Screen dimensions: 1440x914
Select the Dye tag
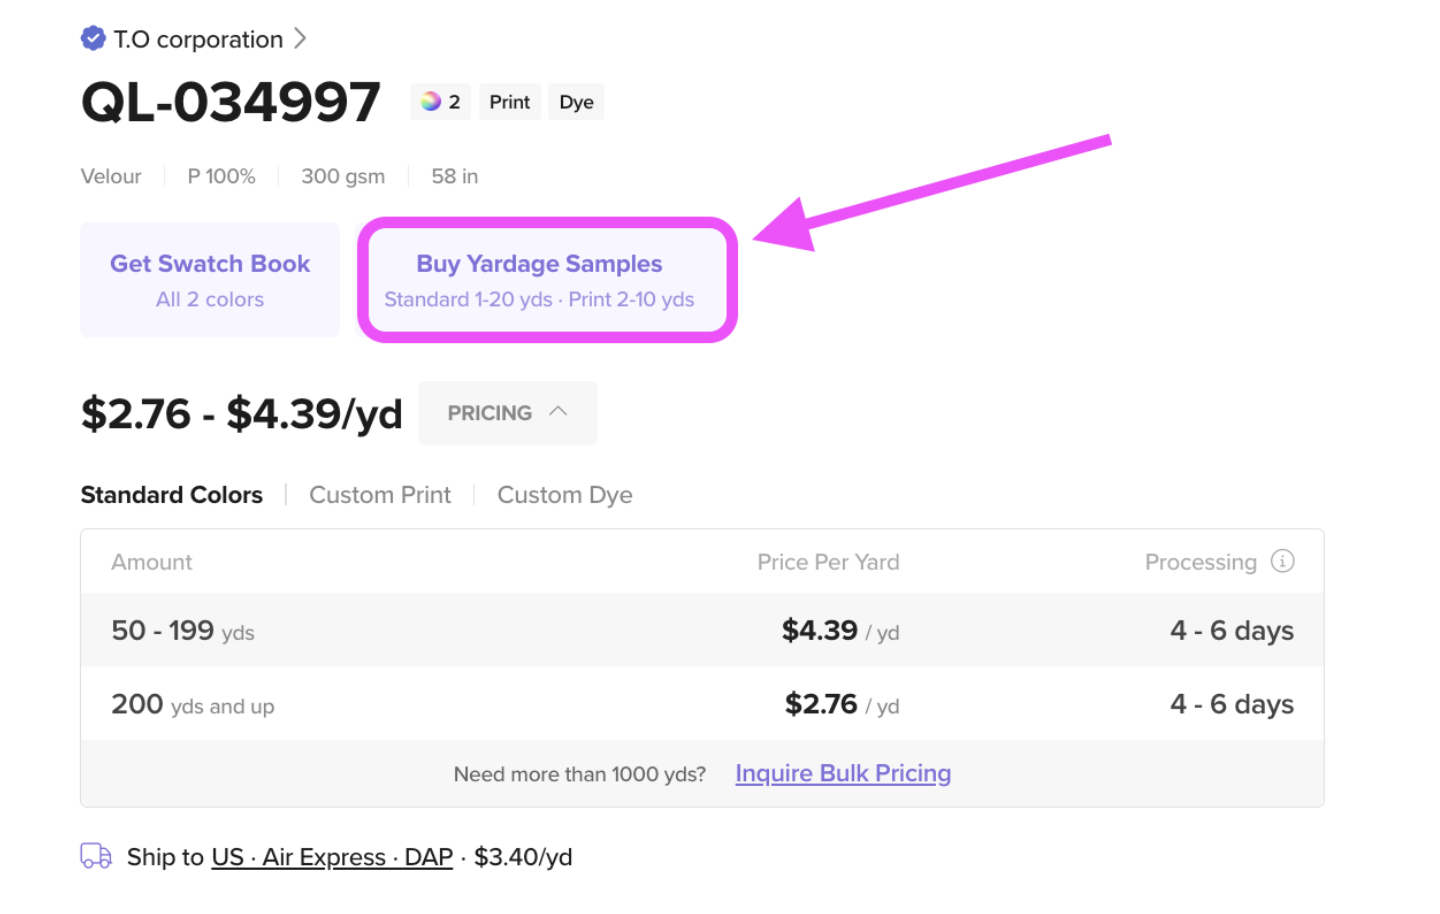click(576, 102)
